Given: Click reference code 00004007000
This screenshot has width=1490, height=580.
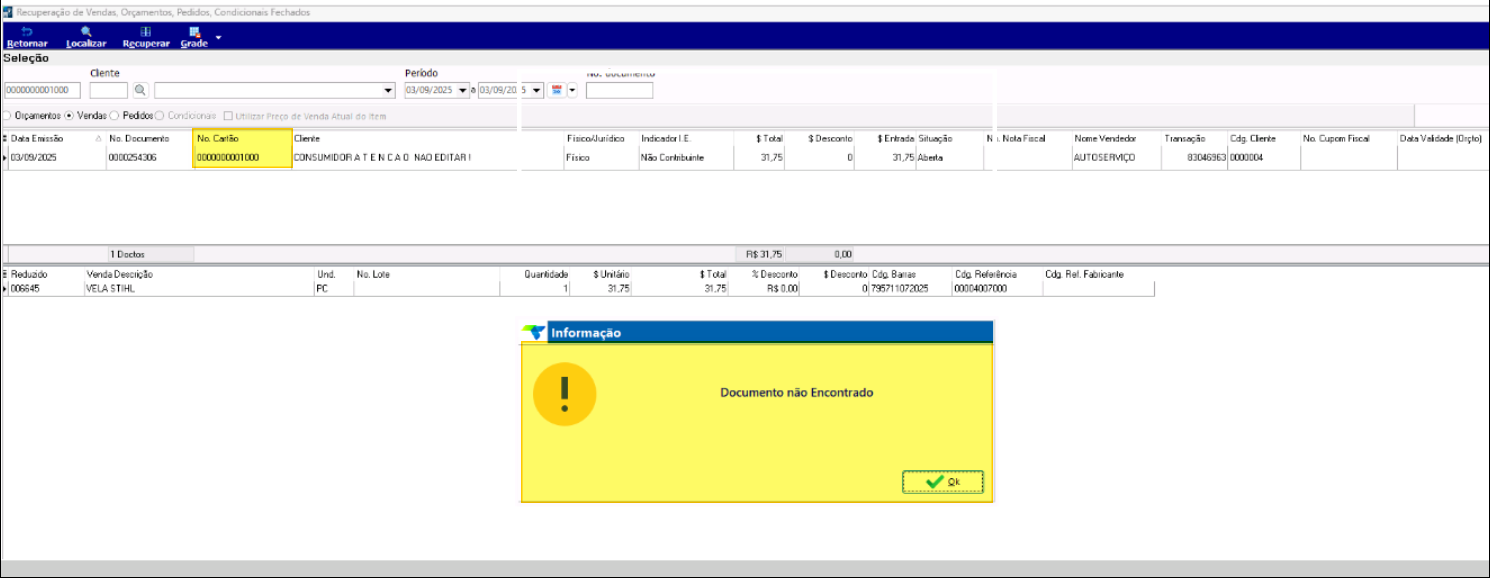Looking at the screenshot, I should [x=997, y=289].
